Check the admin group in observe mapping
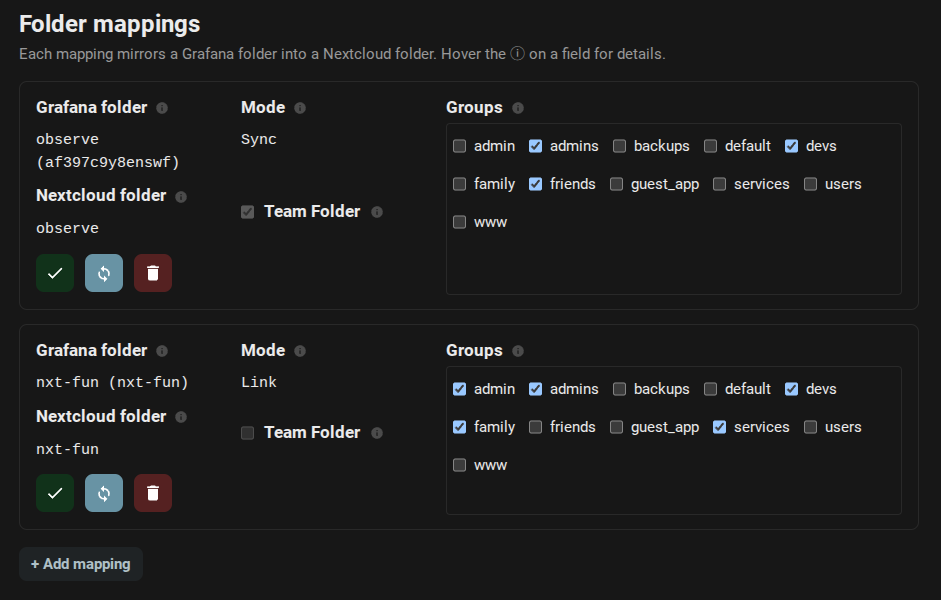Screen dimensions: 941x600 point(460,146)
